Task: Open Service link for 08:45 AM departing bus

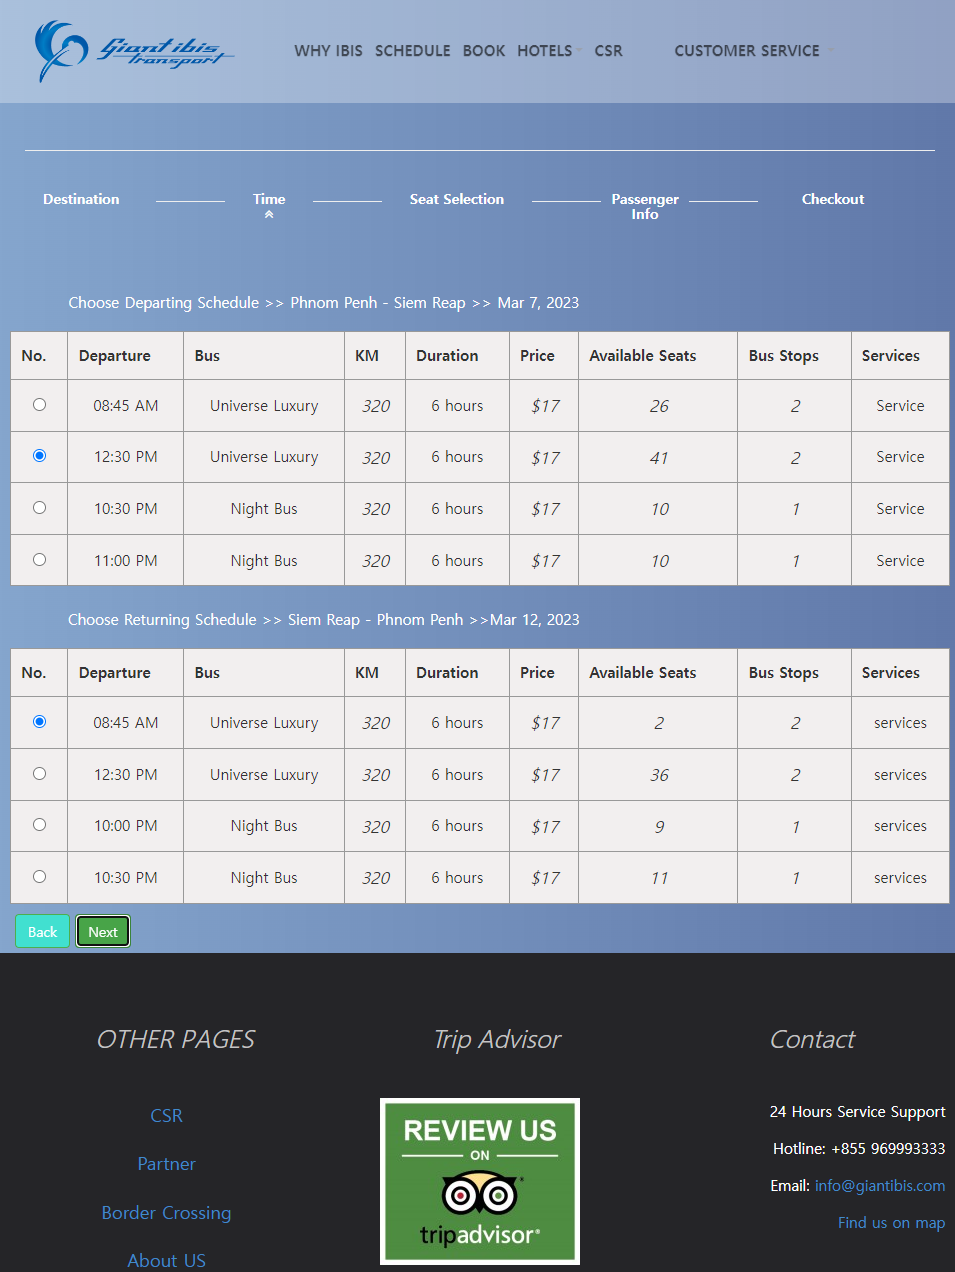Action: tap(900, 406)
